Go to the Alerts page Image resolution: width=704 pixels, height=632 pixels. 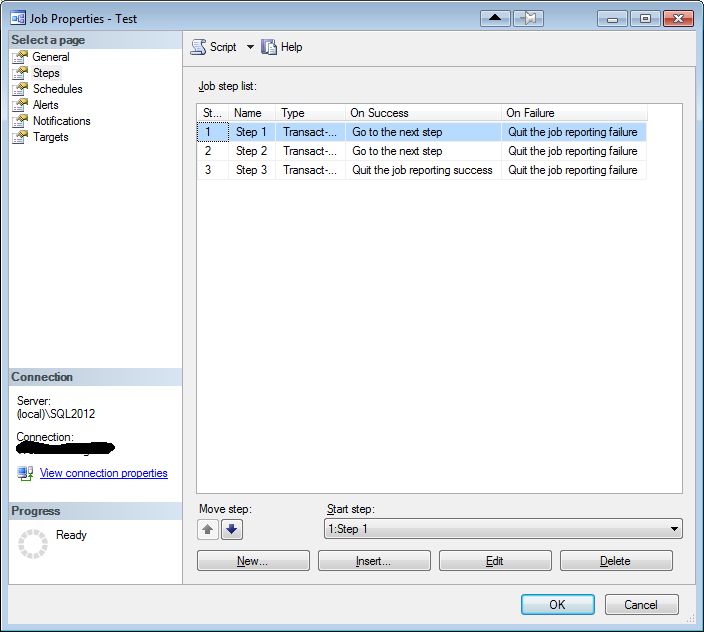click(x=45, y=105)
